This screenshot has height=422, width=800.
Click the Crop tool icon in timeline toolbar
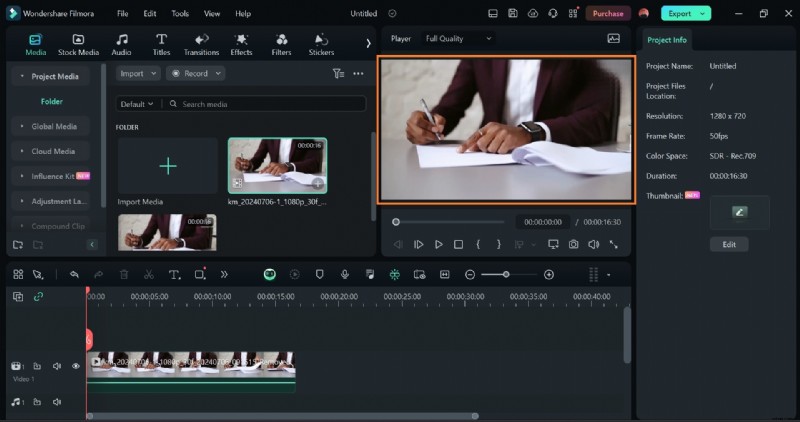point(200,275)
